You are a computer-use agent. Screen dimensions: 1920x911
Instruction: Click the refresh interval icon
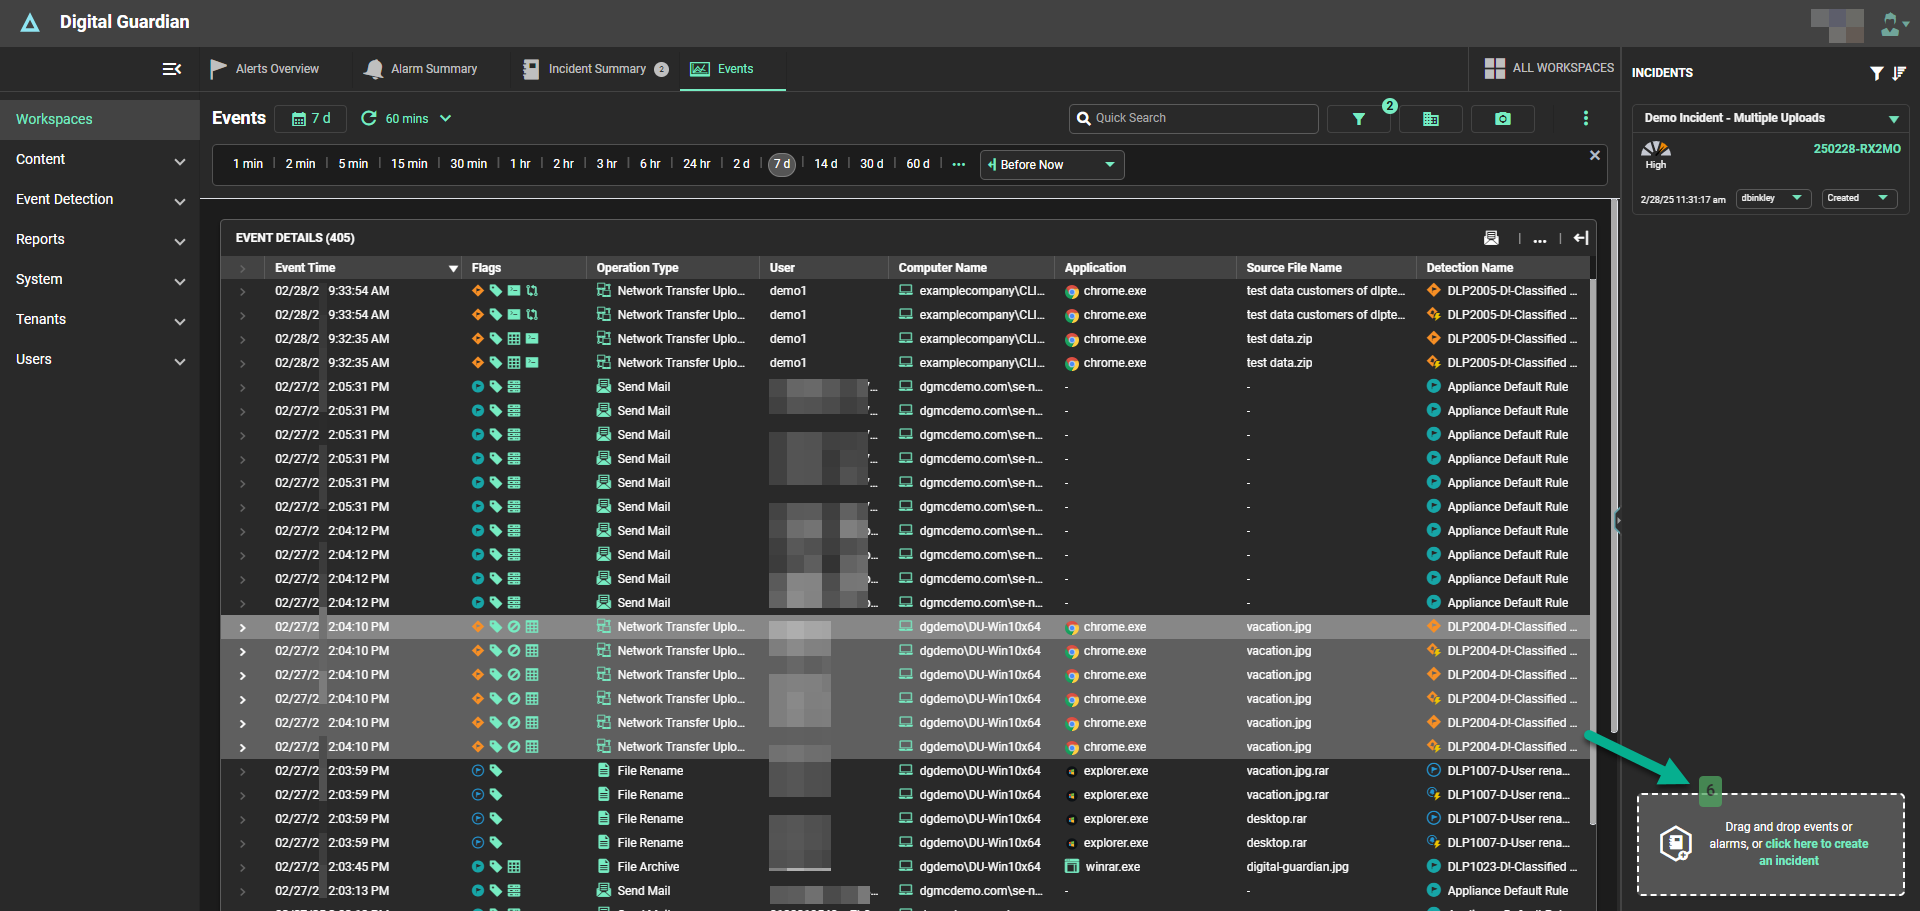(369, 118)
